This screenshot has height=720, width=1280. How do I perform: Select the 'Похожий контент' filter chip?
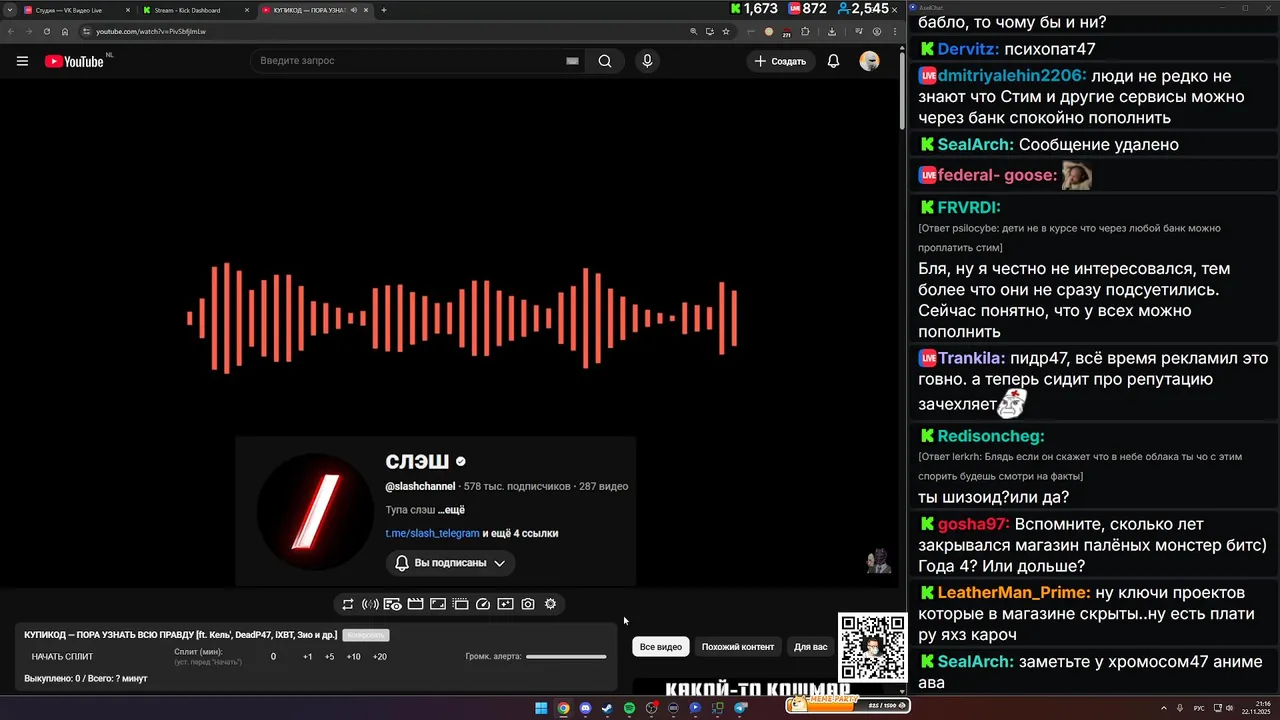pyautogui.click(x=738, y=647)
